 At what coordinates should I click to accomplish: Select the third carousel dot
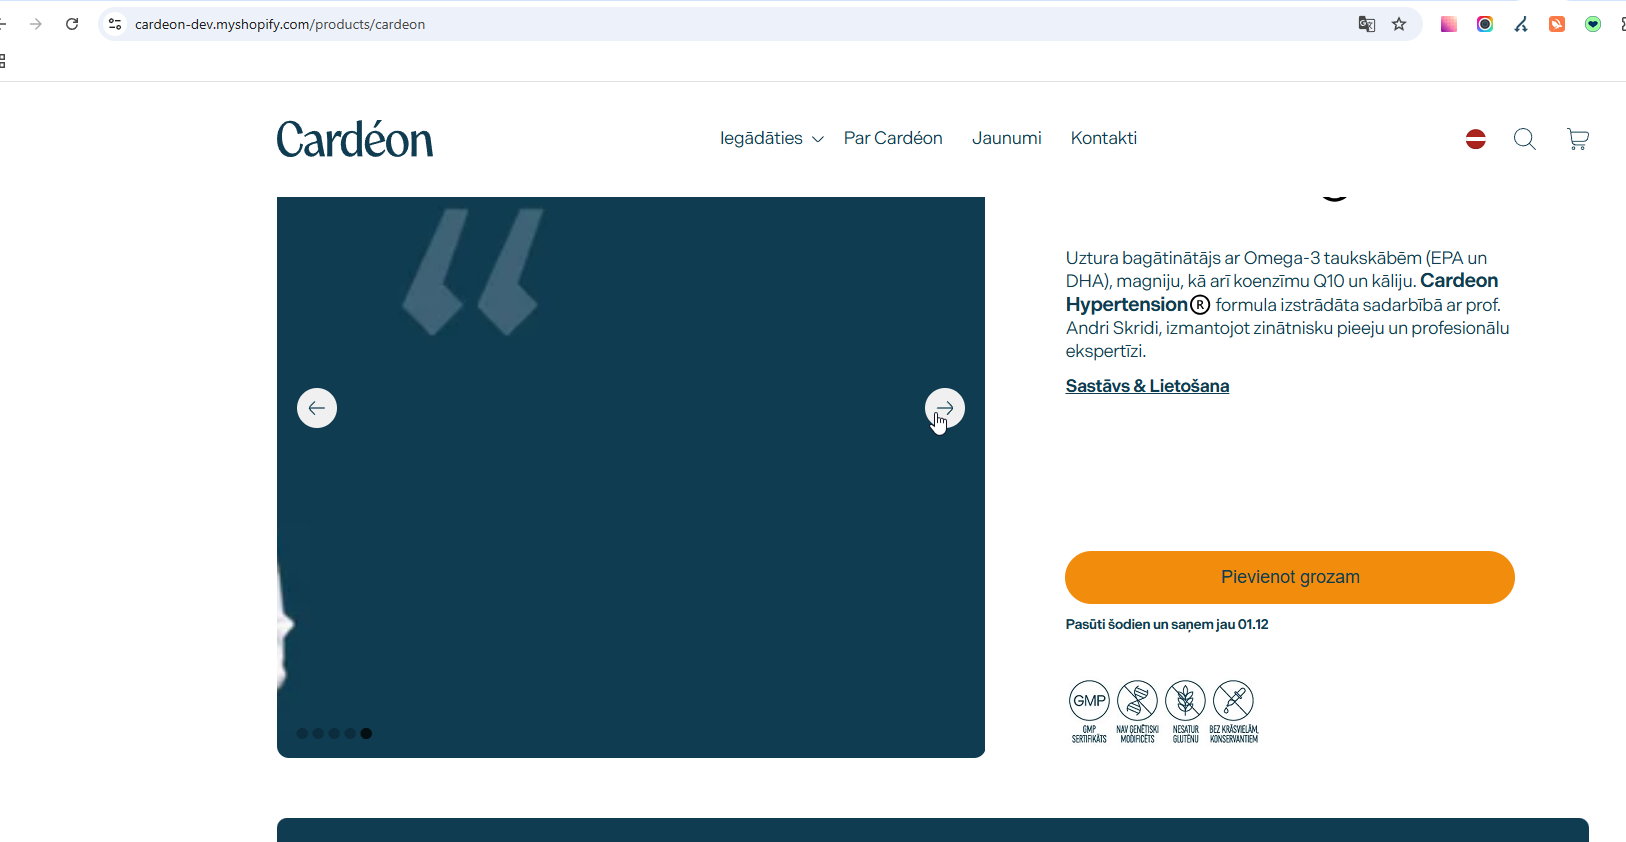(334, 733)
